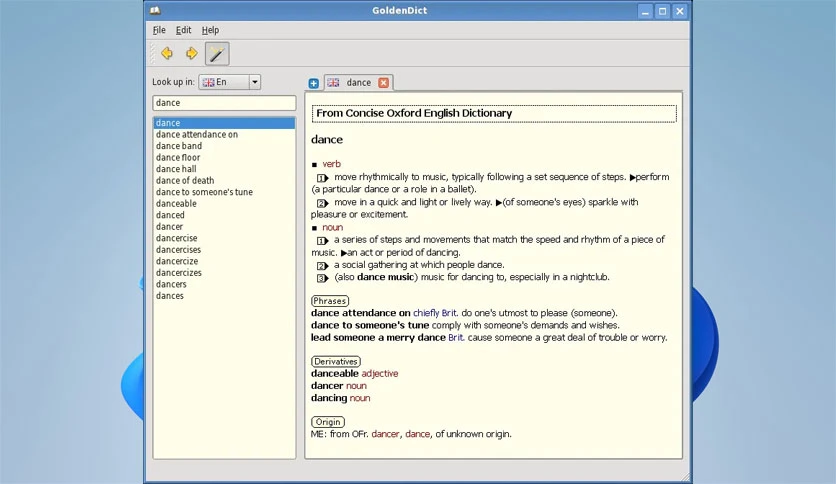This screenshot has width=836, height=484.
Task: Toggle the scan popup wand button
Action: tap(217, 53)
